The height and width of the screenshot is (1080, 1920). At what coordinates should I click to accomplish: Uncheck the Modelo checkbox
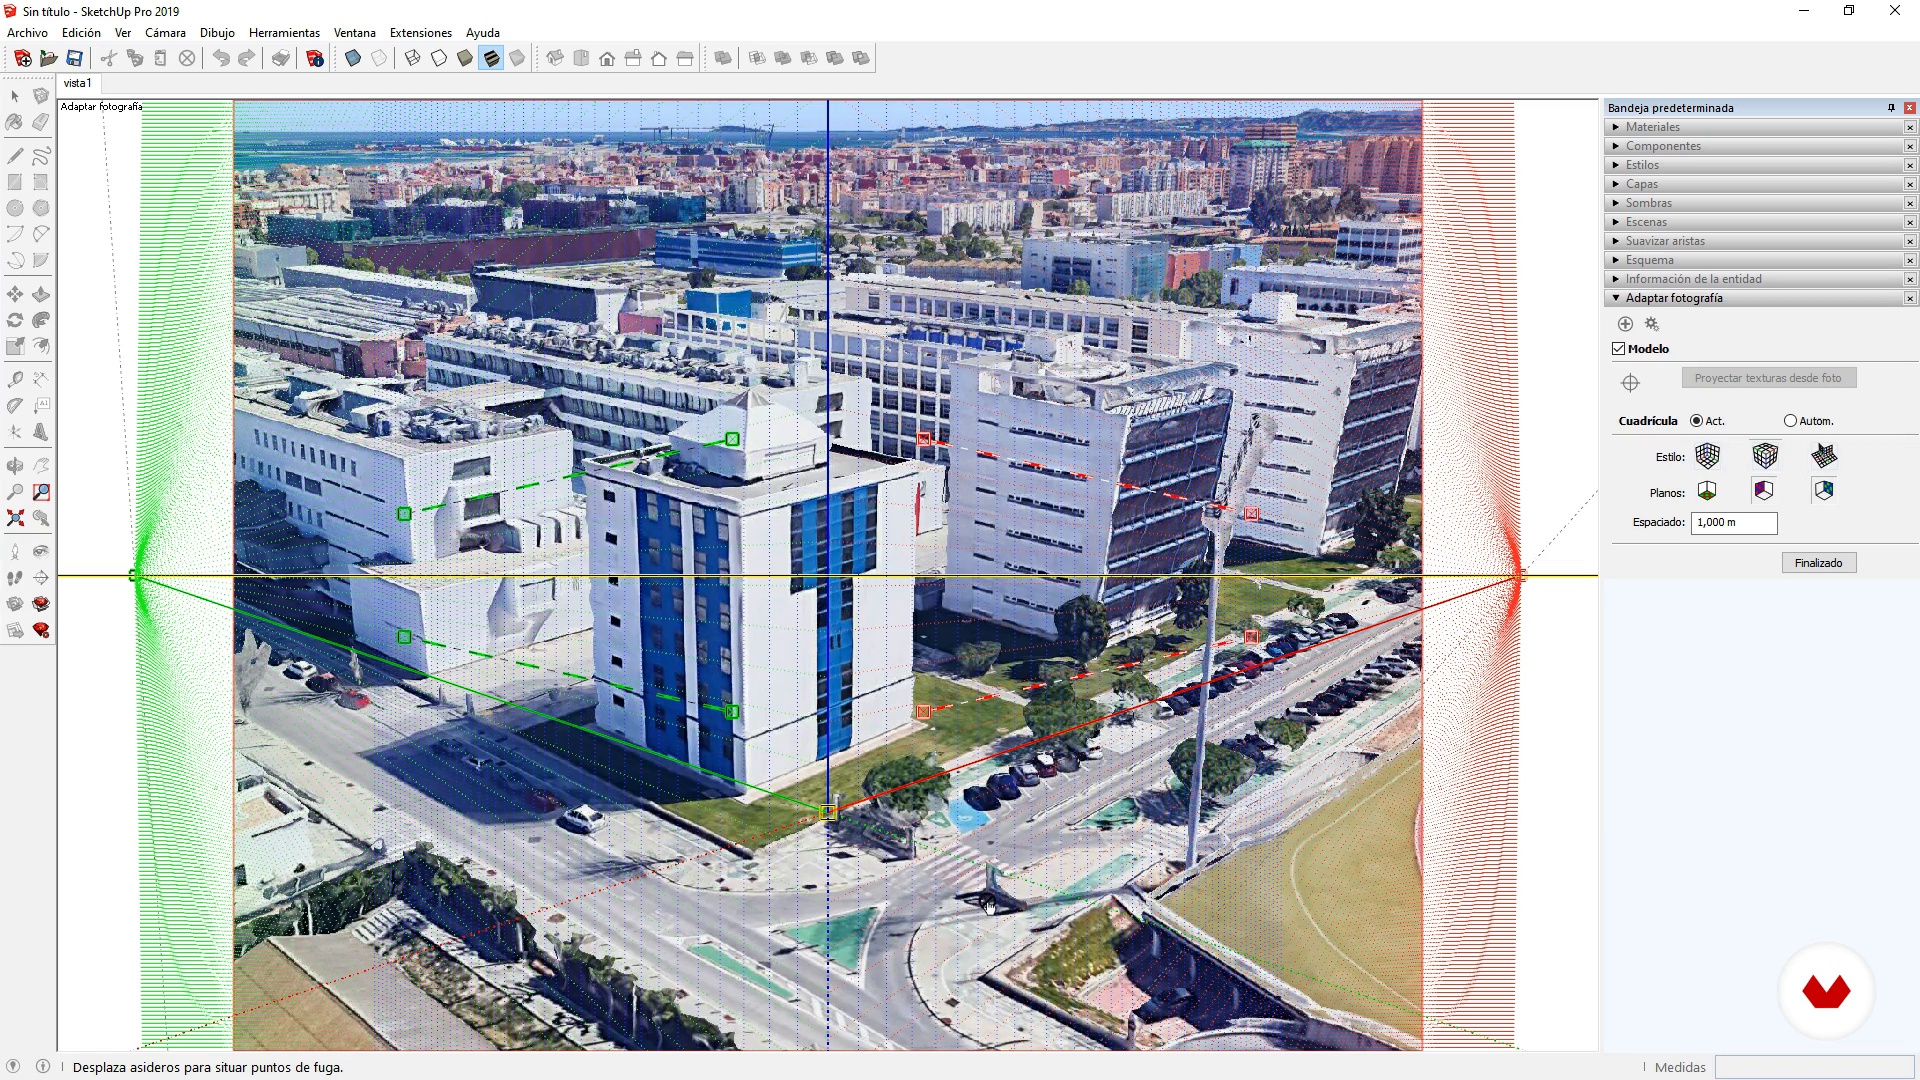click(1619, 349)
